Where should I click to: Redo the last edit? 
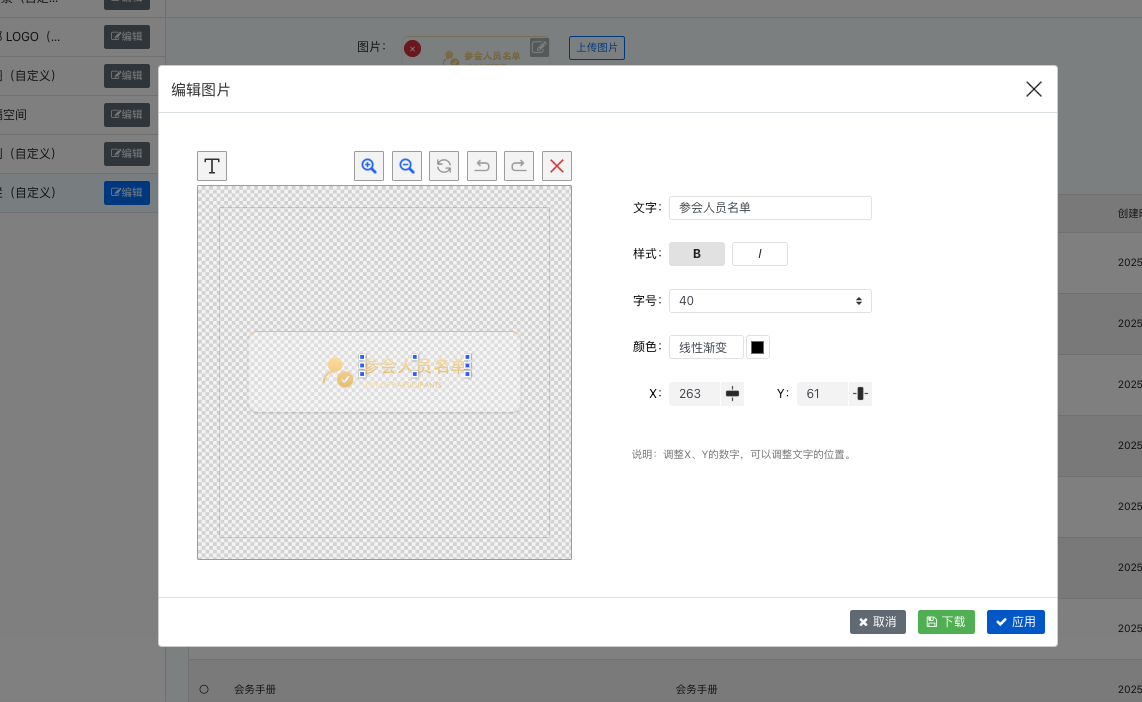[519, 166]
